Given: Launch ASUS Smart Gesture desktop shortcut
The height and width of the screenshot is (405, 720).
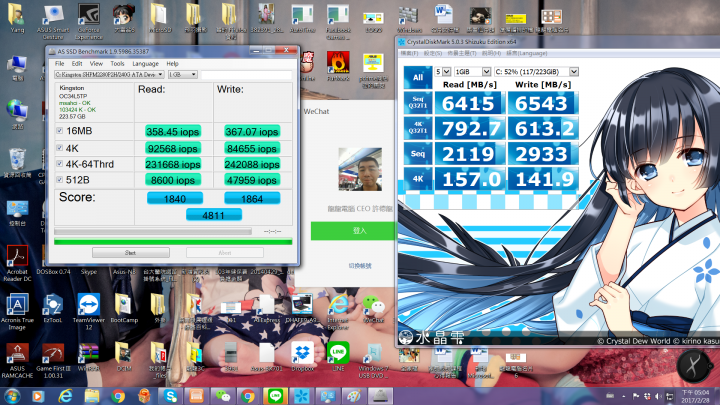Looking at the screenshot, I should 53,21.
